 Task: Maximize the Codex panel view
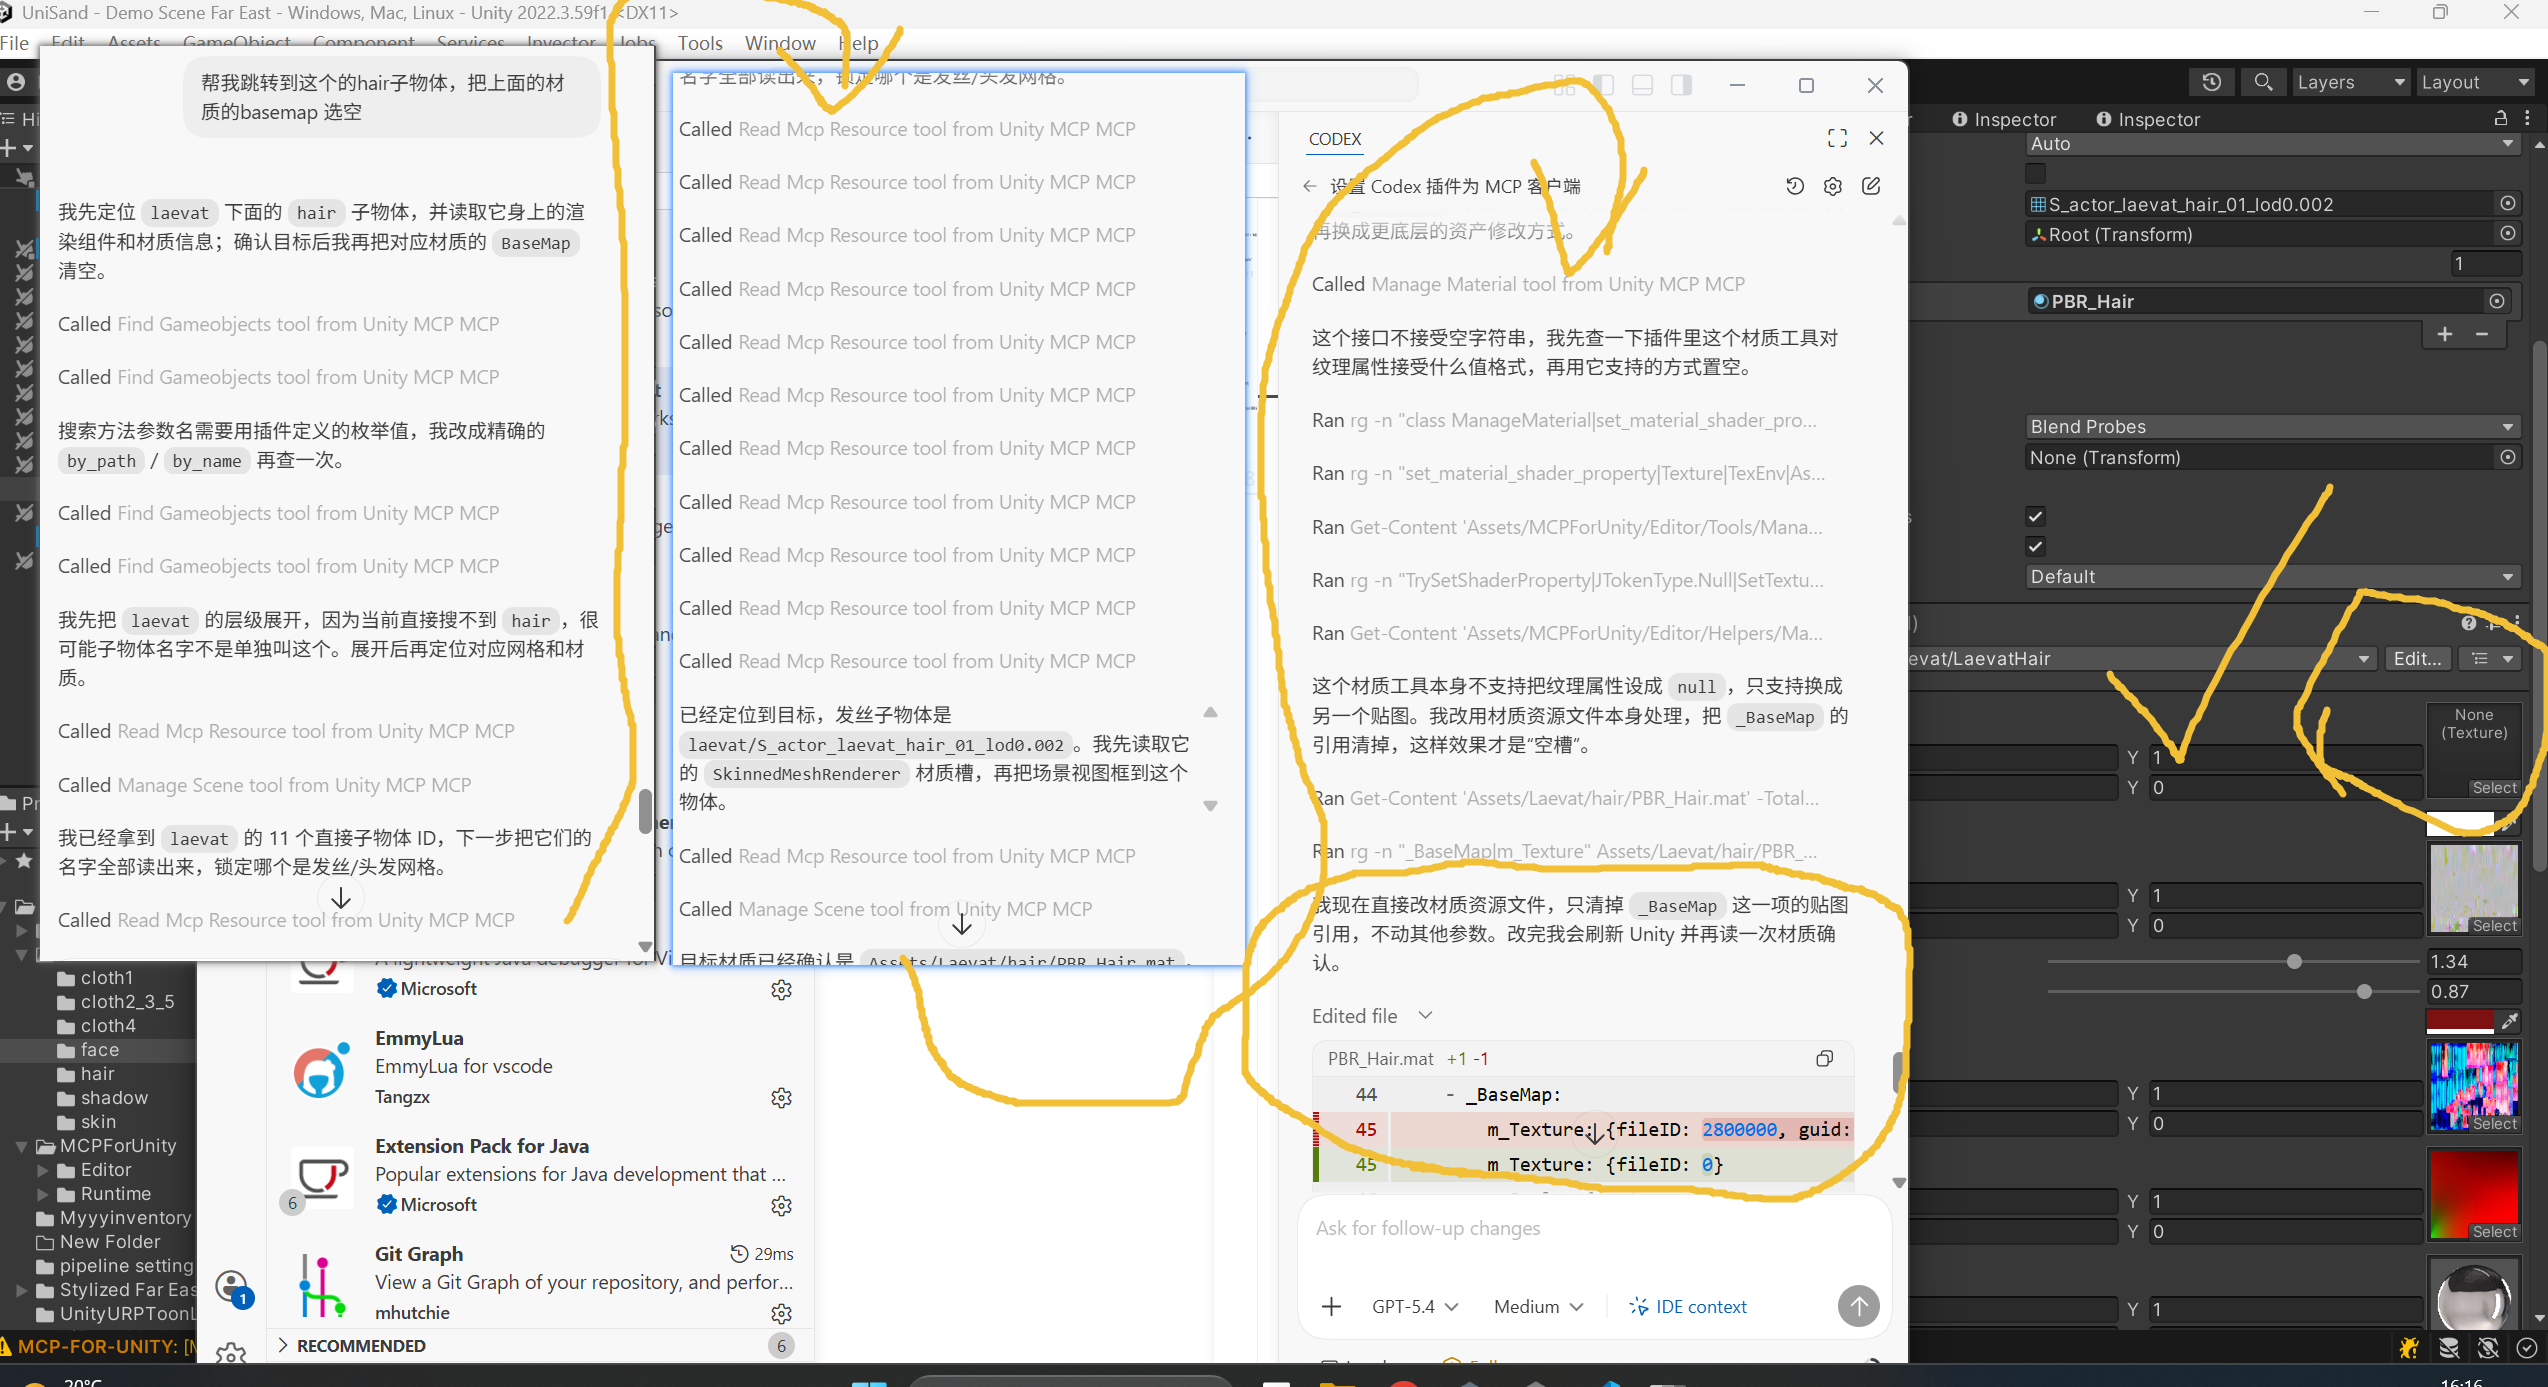tap(1837, 138)
